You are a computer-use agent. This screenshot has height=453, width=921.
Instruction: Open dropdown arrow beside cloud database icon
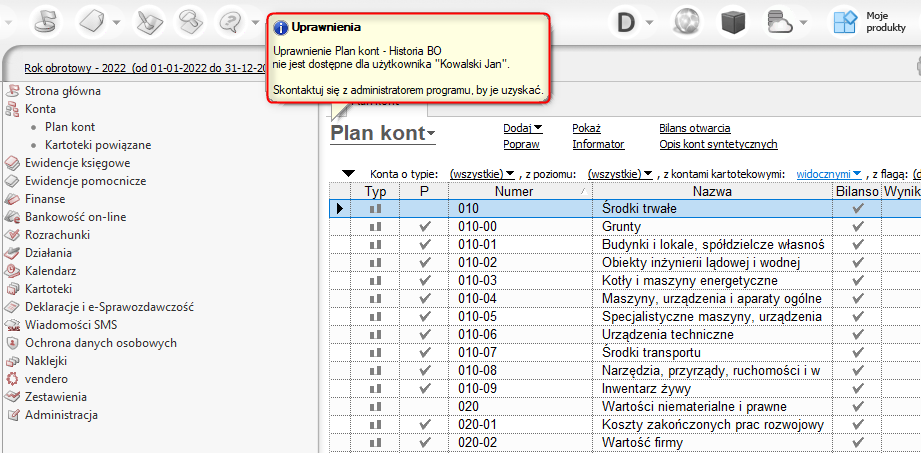[802, 23]
